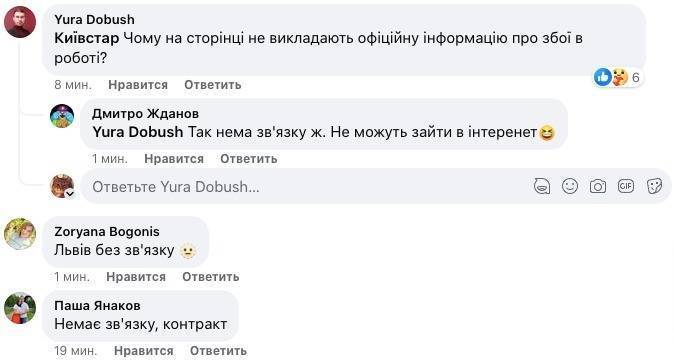
Task: Like Yura Dobush's comment with Нравится
Action: [x=138, y=85]
